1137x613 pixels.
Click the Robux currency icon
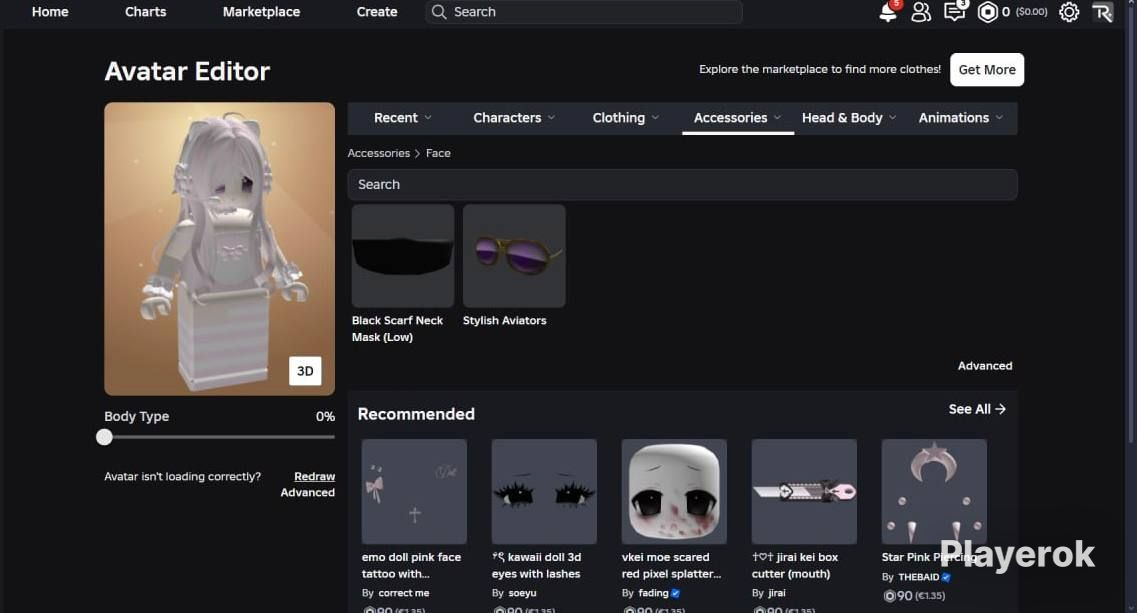(x=987, y=12)
